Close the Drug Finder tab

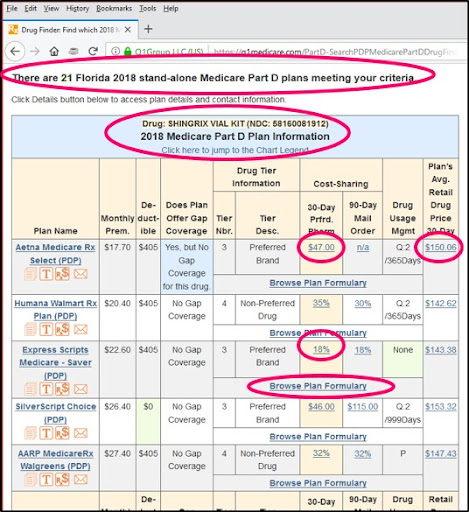coord(128,30)
